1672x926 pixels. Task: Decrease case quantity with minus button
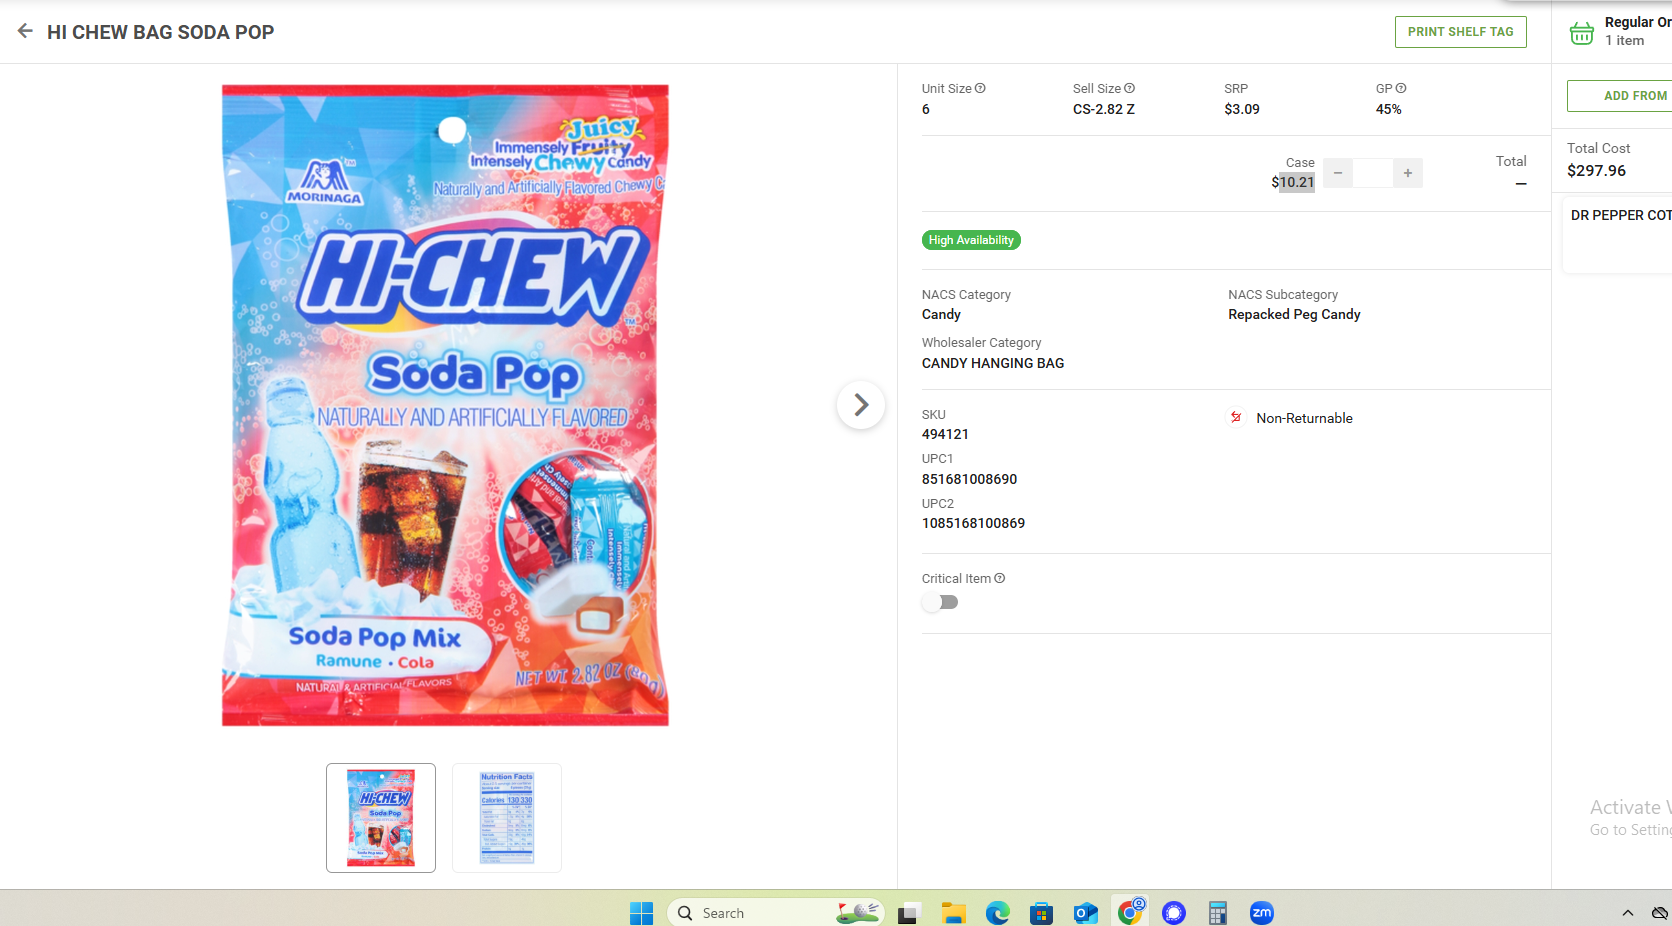1338,173
